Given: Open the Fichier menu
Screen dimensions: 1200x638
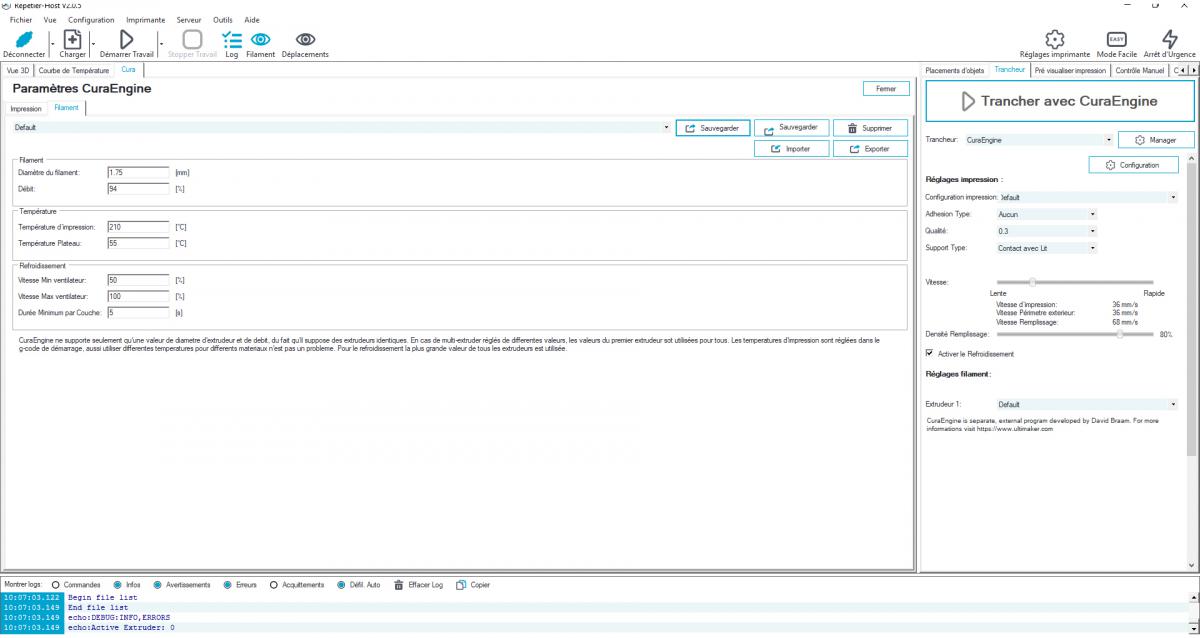Looking at the screenshot, I should point(20,20).
